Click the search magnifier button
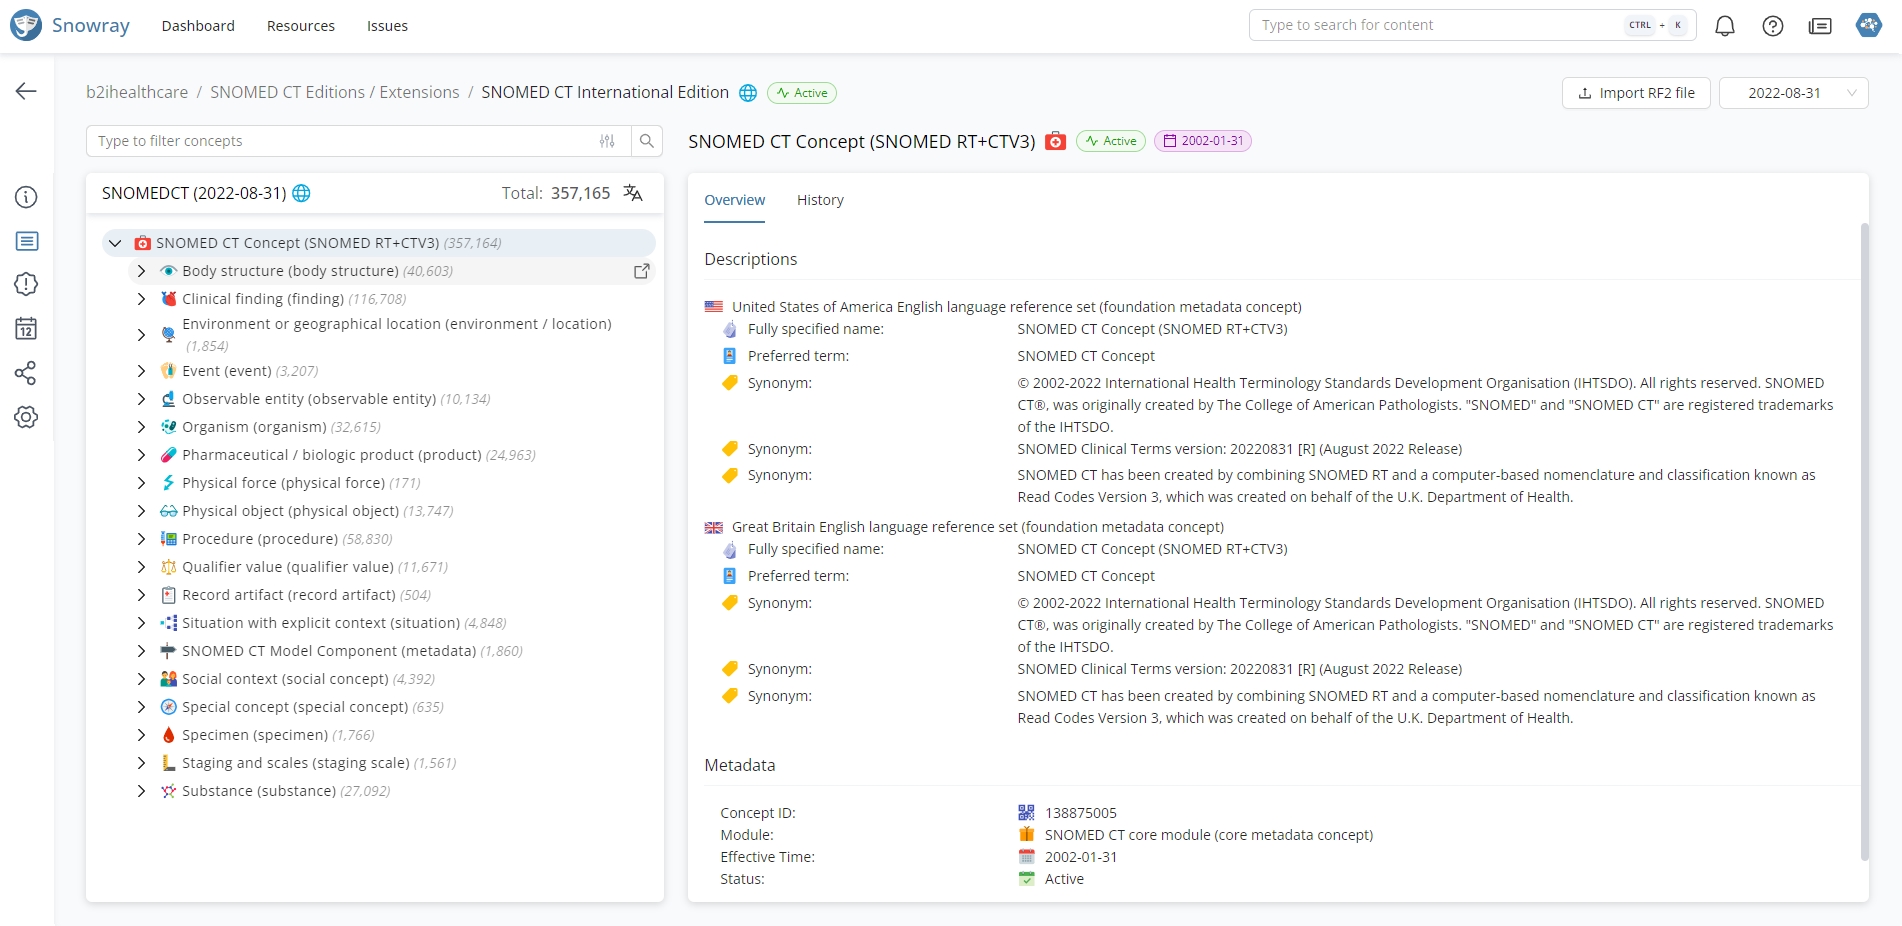Viewport: 1902px width, 926px height. click(x=647, y=141)
